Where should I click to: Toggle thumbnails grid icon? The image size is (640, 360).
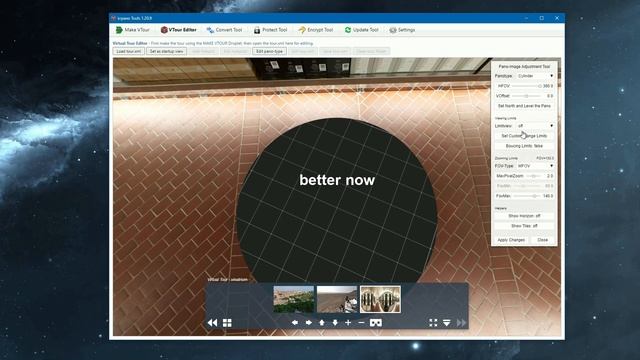tap(227, 323)
